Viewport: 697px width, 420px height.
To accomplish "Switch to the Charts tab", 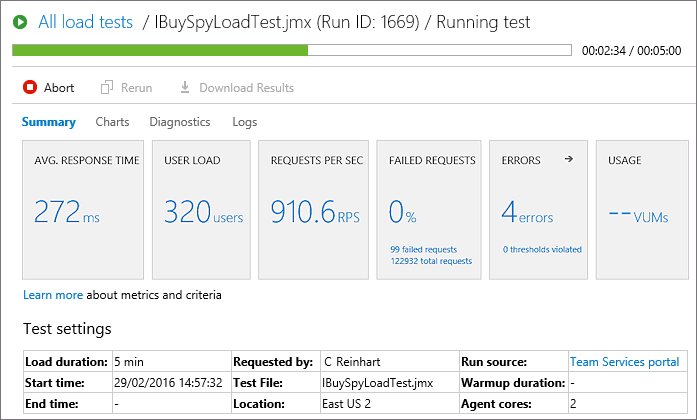I will pos(112,122).
